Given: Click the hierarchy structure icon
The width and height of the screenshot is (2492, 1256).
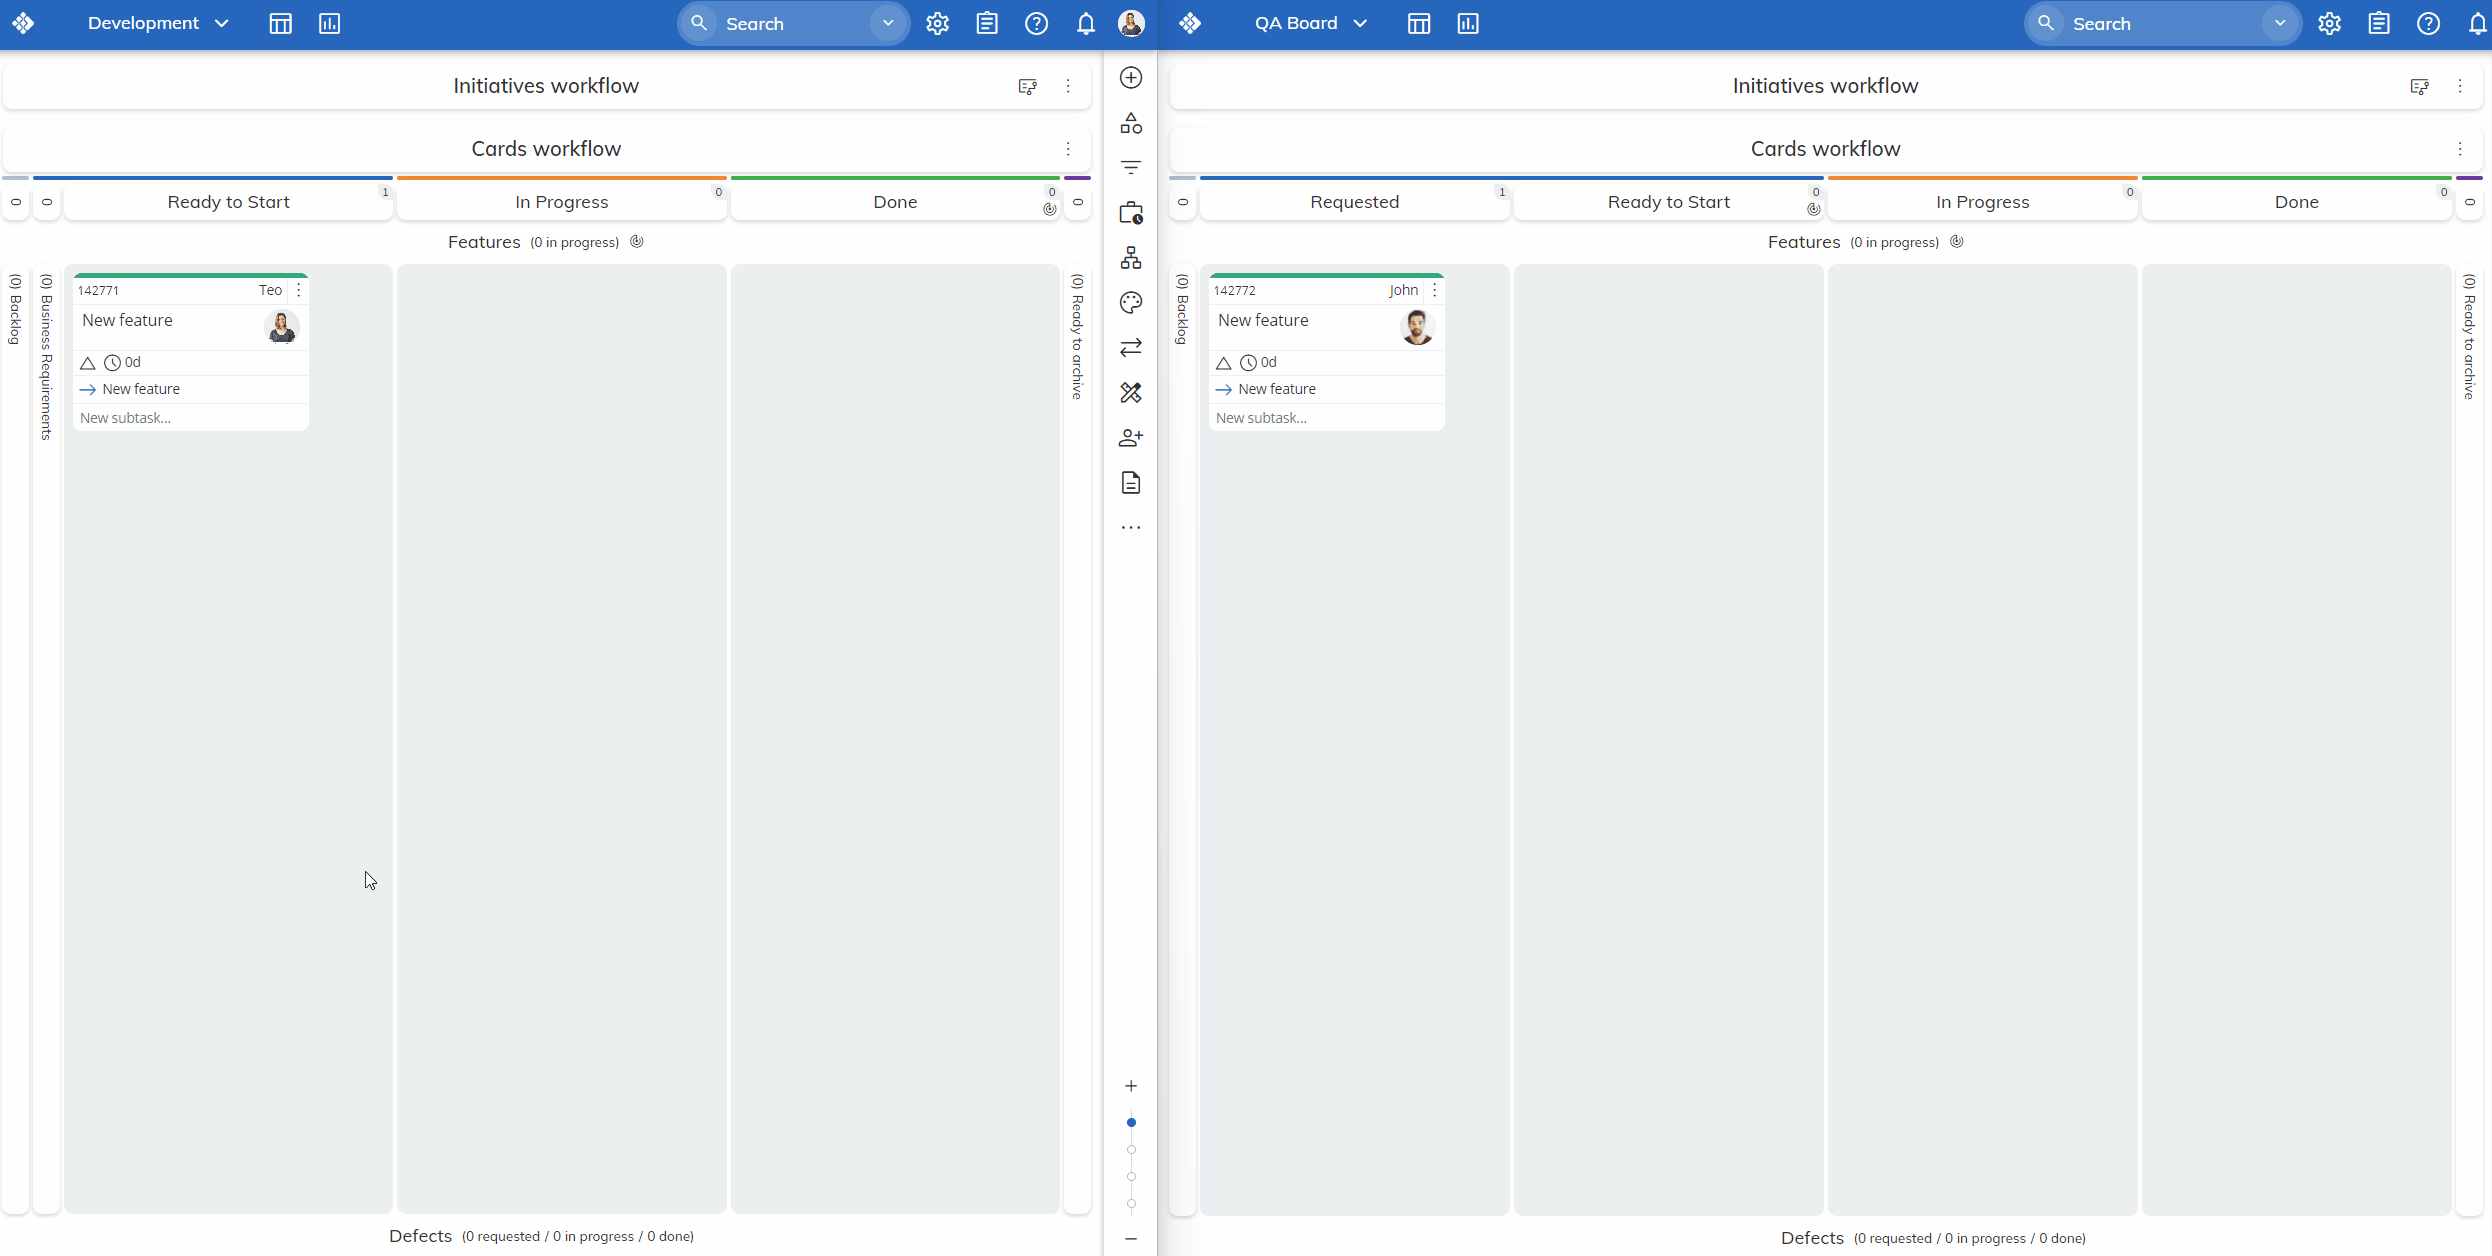Looking at the screenshot, I should (1131, 258).
